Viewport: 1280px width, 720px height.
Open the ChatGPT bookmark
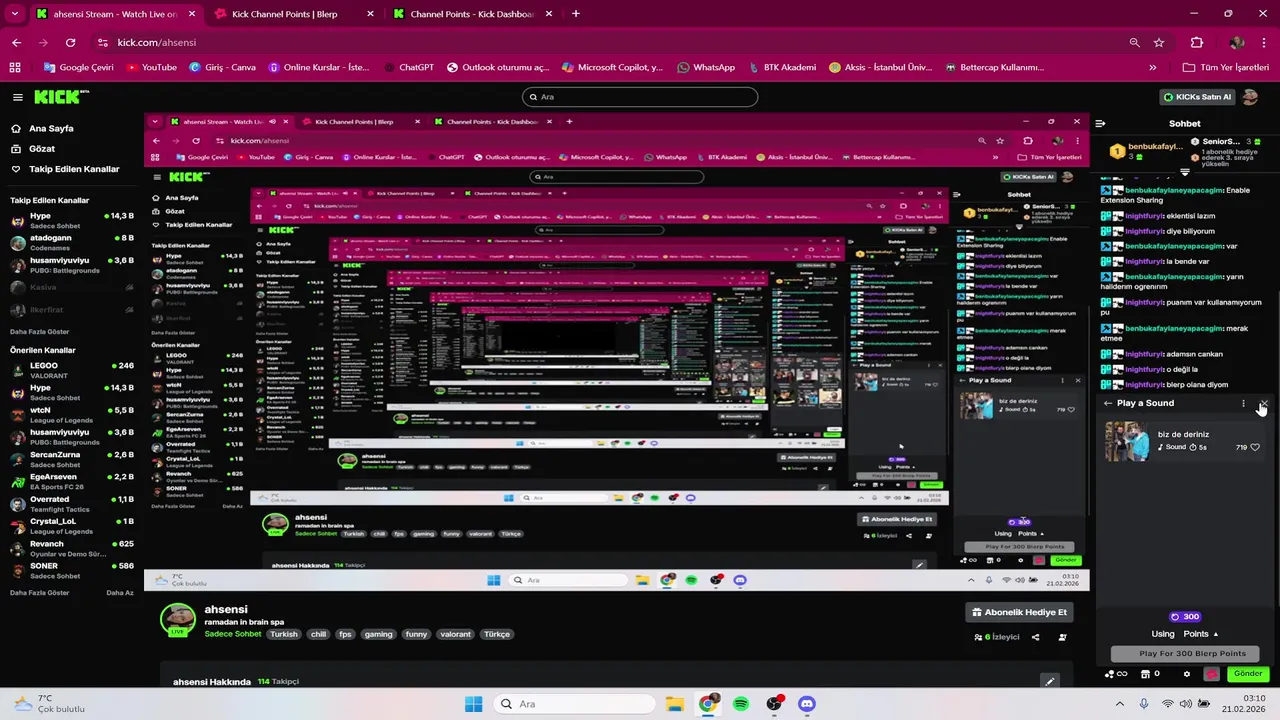pyautogui.click(x=409, y=67)
